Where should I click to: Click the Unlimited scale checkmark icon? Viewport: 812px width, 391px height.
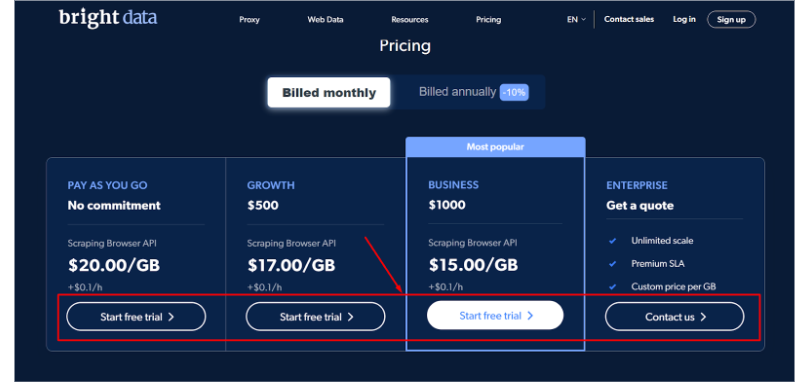613,241
